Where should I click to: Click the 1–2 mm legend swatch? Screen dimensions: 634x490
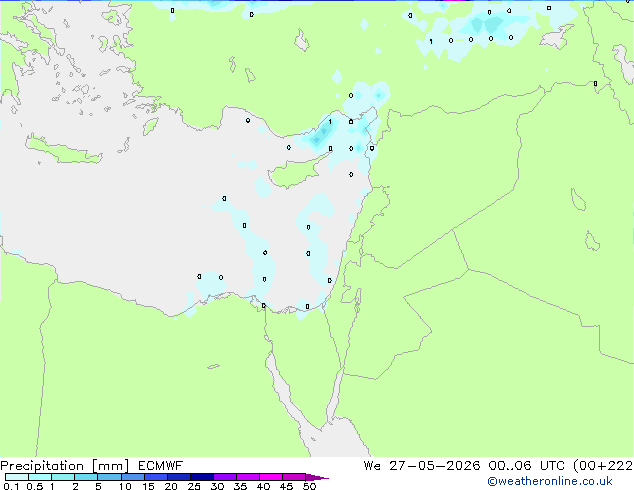click(63, 477)
